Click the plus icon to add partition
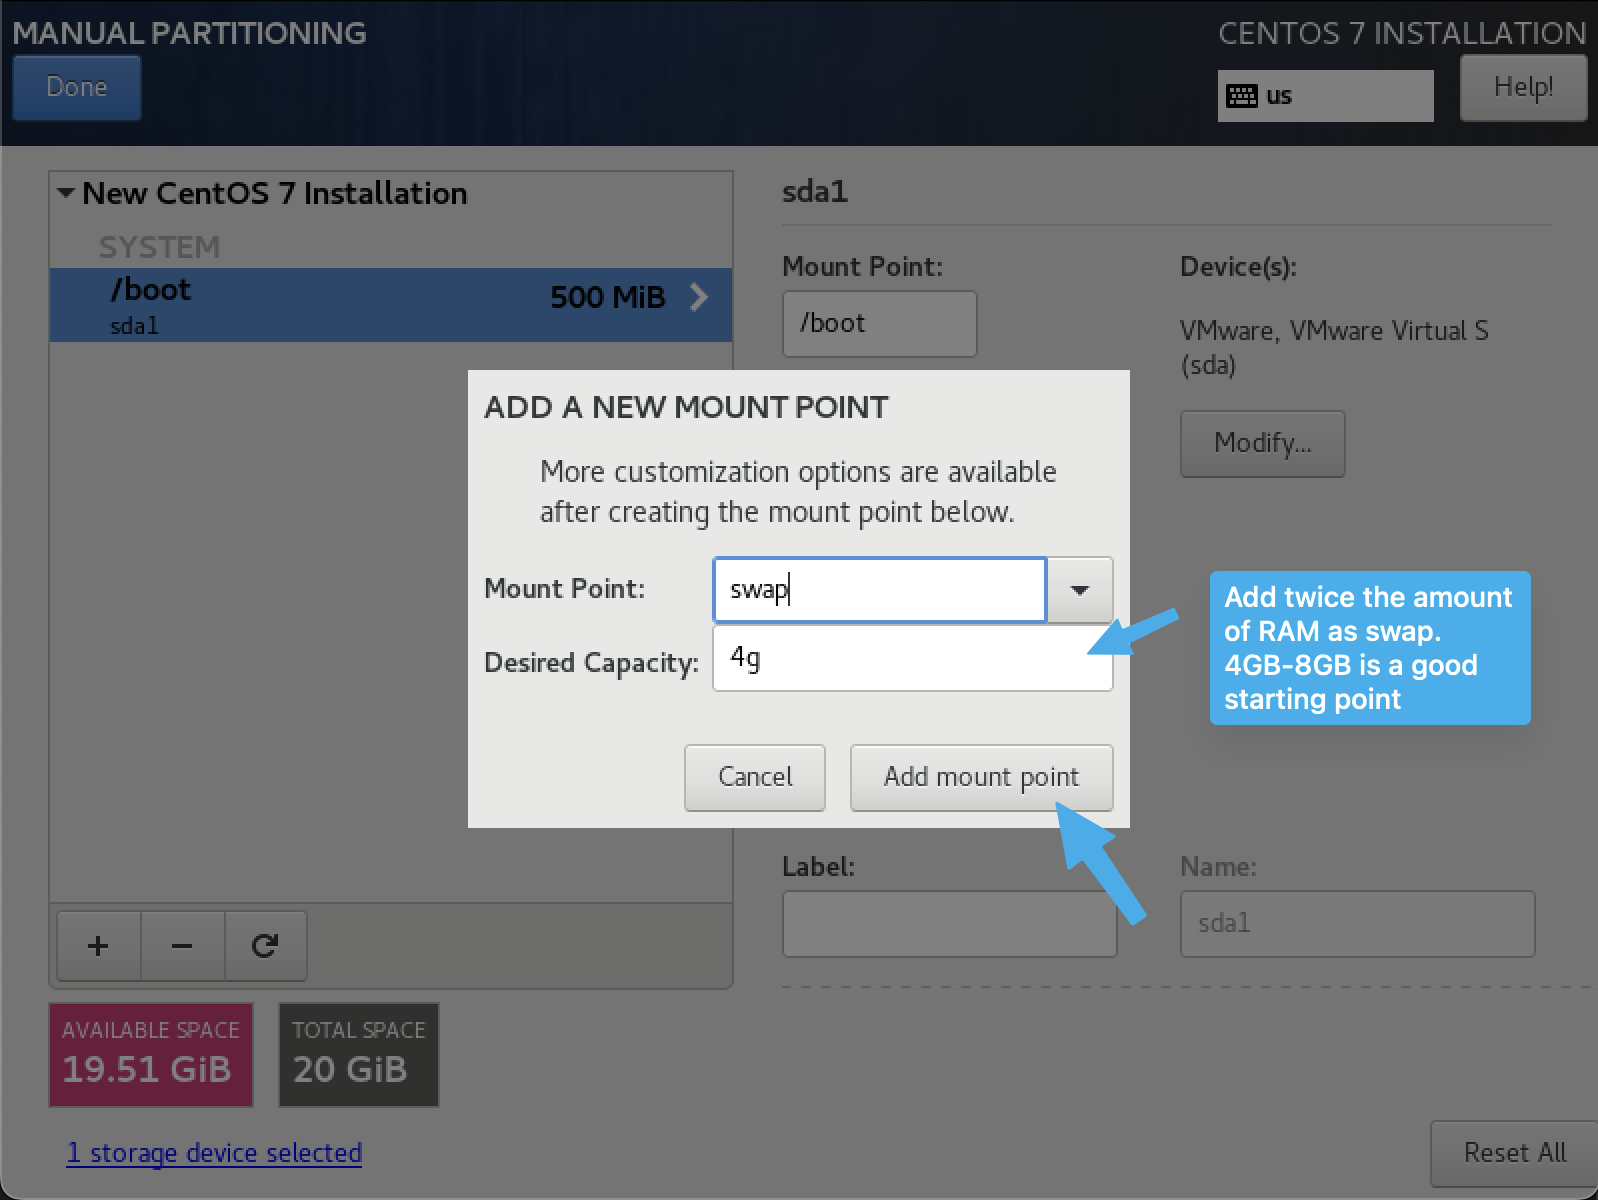The image size is (1598, 1200). pos(98,946)
